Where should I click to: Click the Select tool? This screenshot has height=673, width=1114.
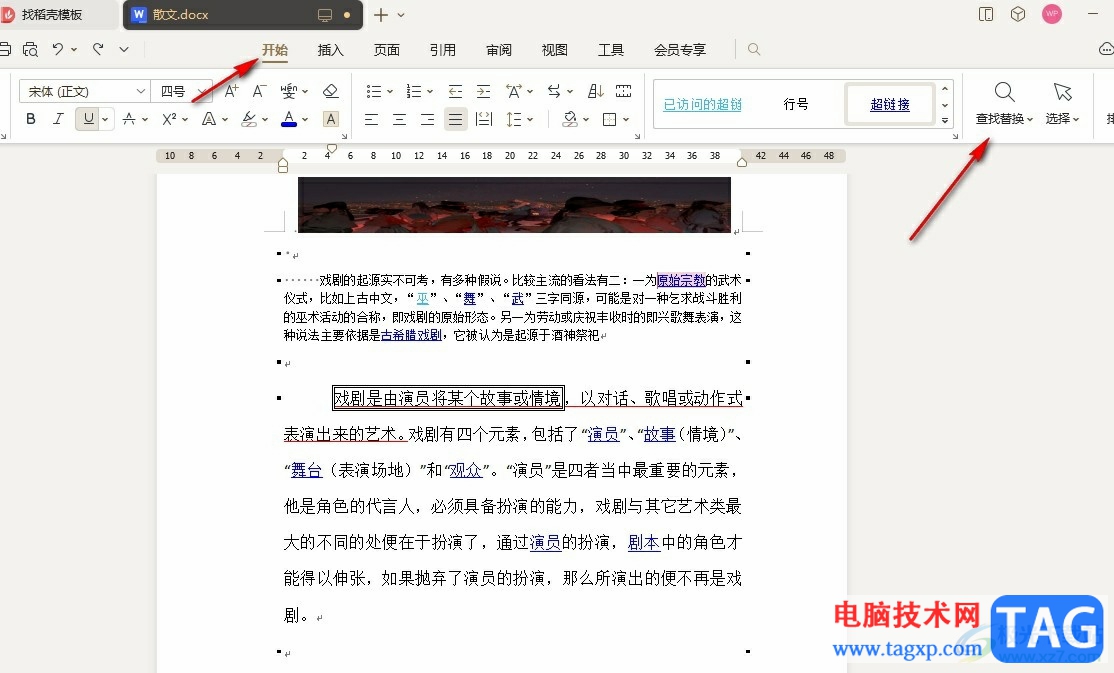point(1062,103)
